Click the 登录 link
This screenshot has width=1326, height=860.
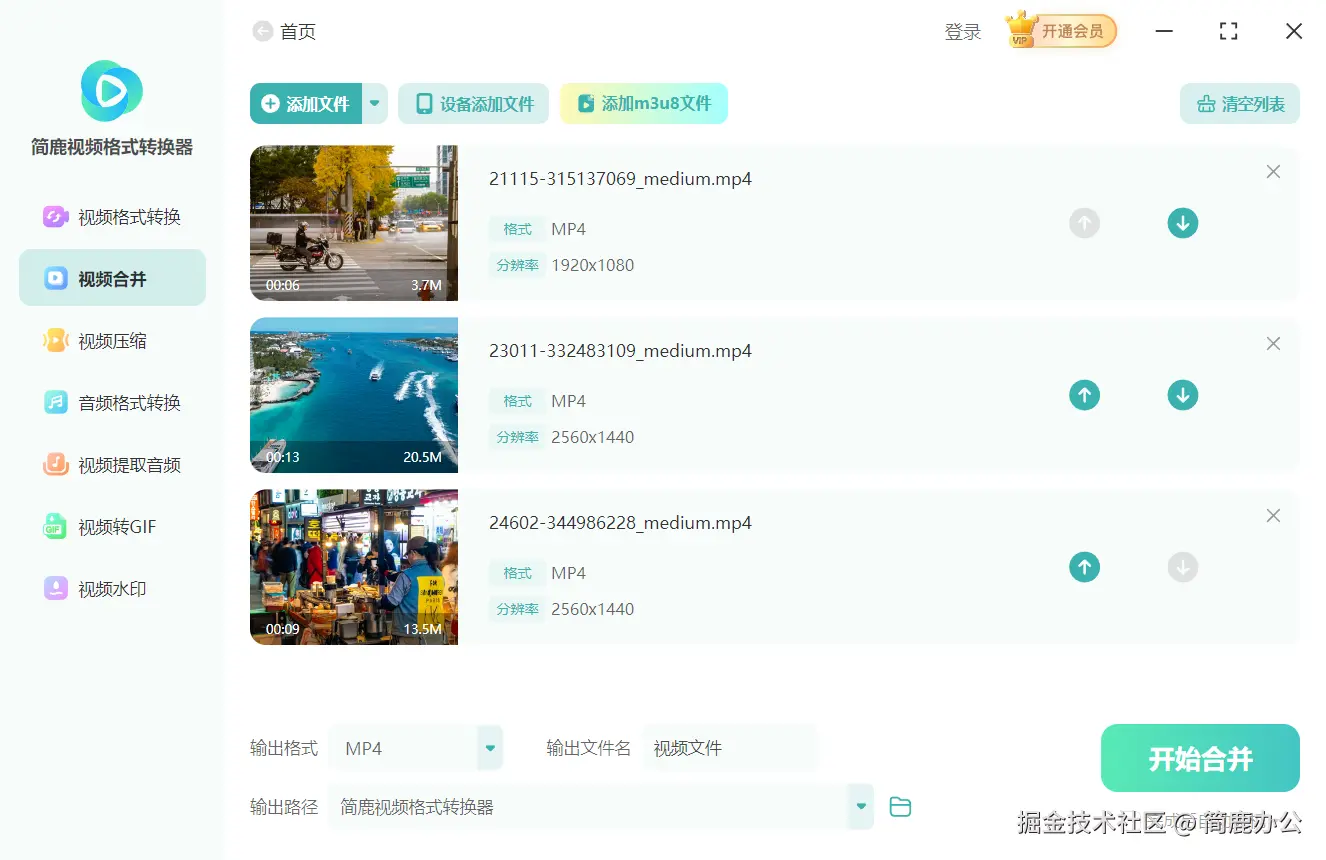963,32
